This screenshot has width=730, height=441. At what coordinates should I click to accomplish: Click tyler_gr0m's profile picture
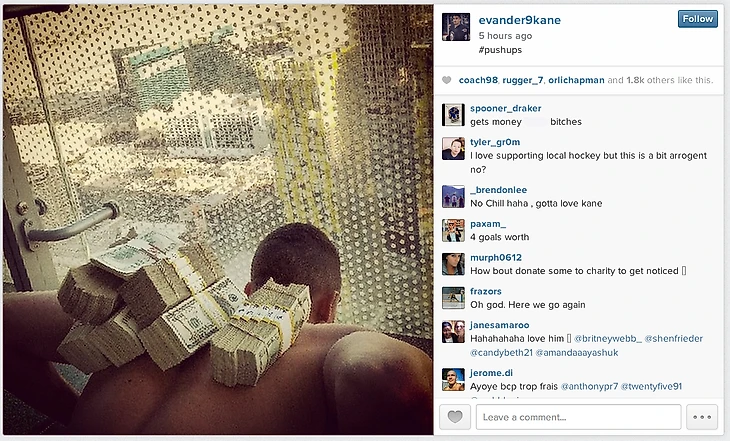coord(453,149)
